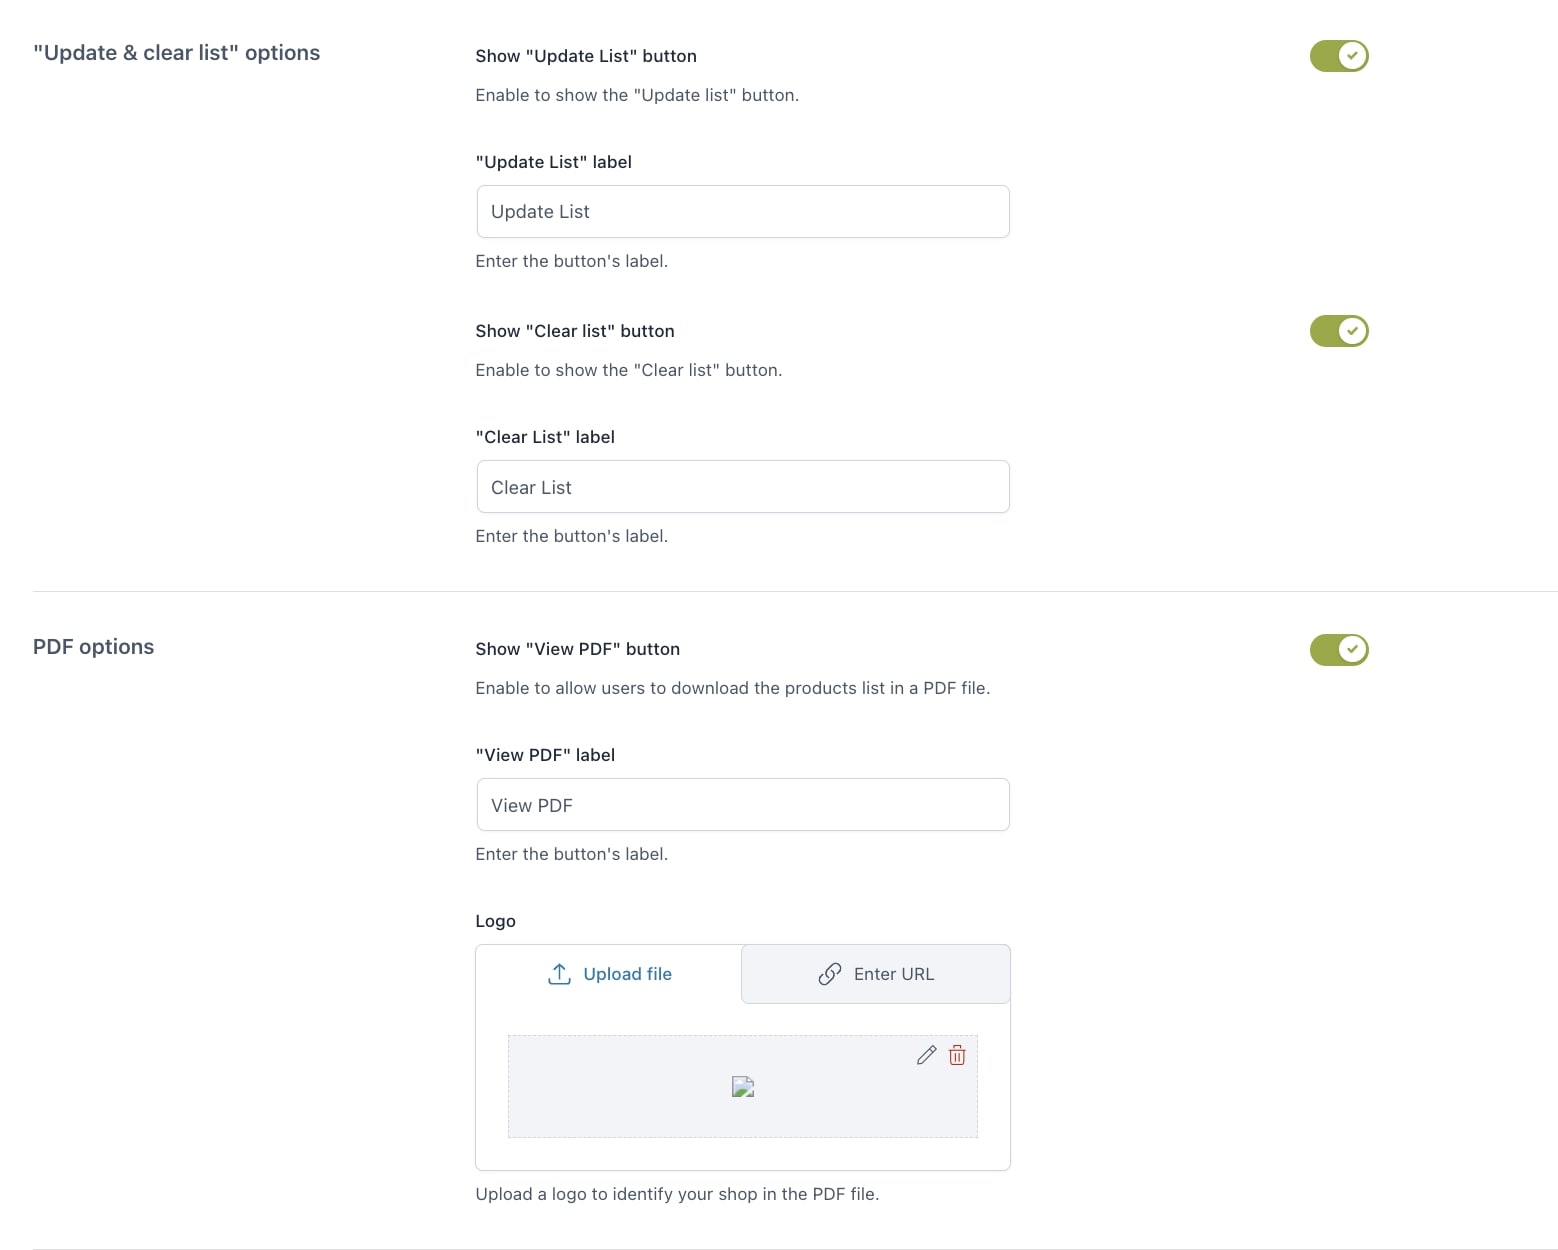Select the Enter URL tab

click(876, 974)
